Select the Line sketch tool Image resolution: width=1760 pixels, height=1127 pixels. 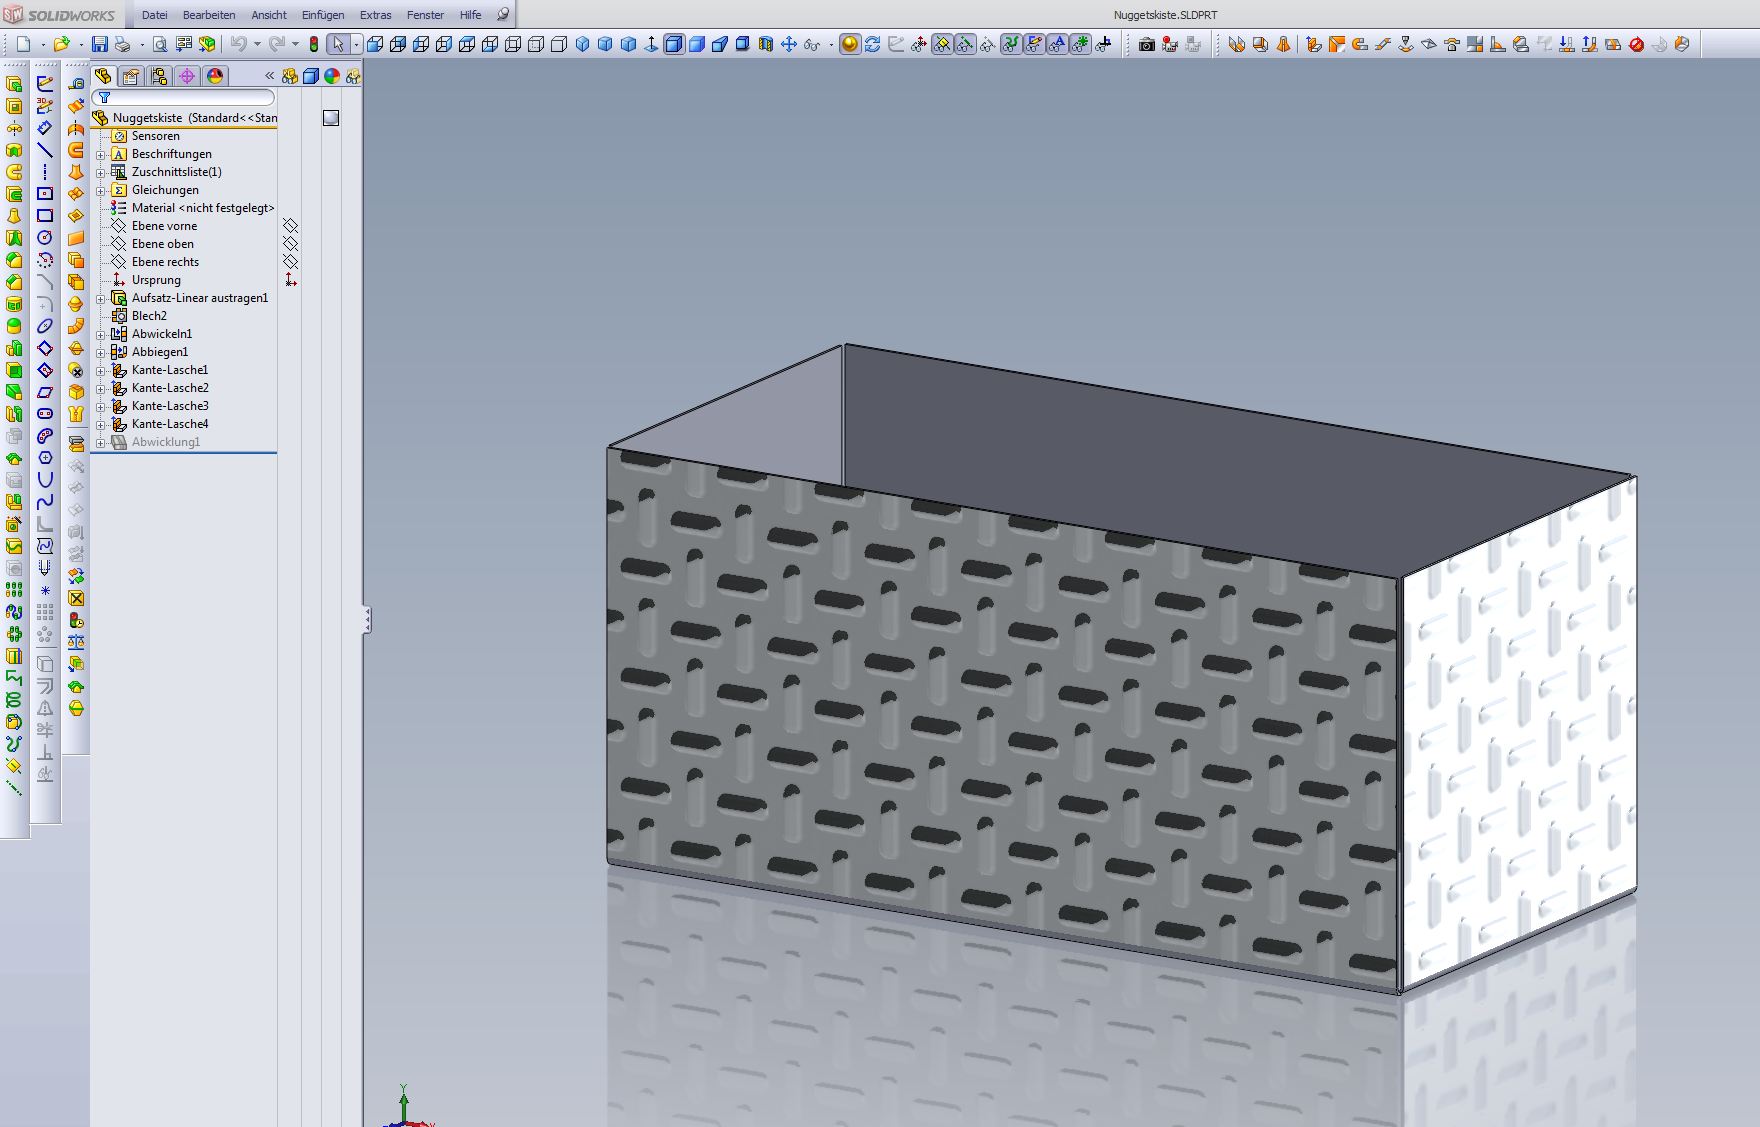pos(45,150)
